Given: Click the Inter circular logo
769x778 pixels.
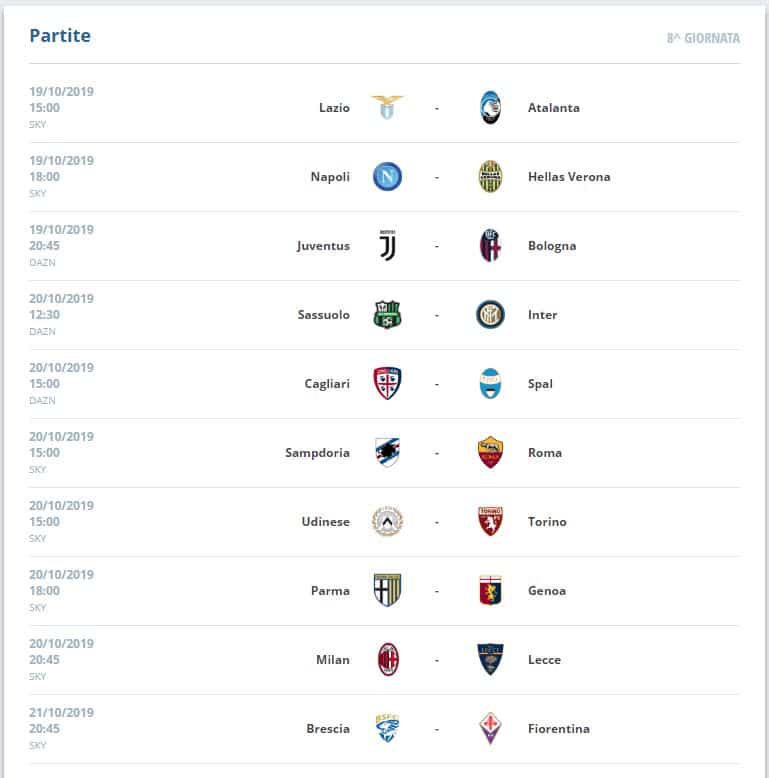Looking at the screenshot, I should coord(490,314).
